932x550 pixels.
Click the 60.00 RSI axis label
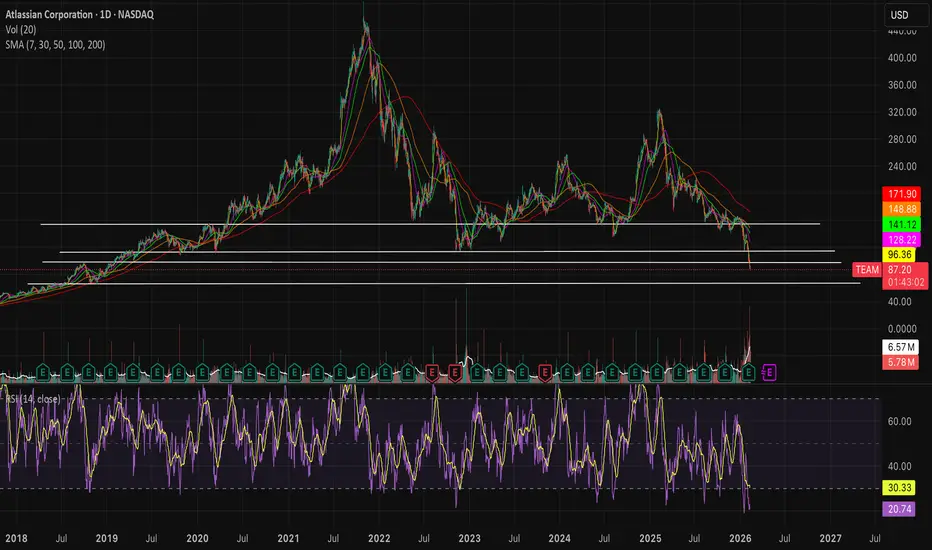899,421
